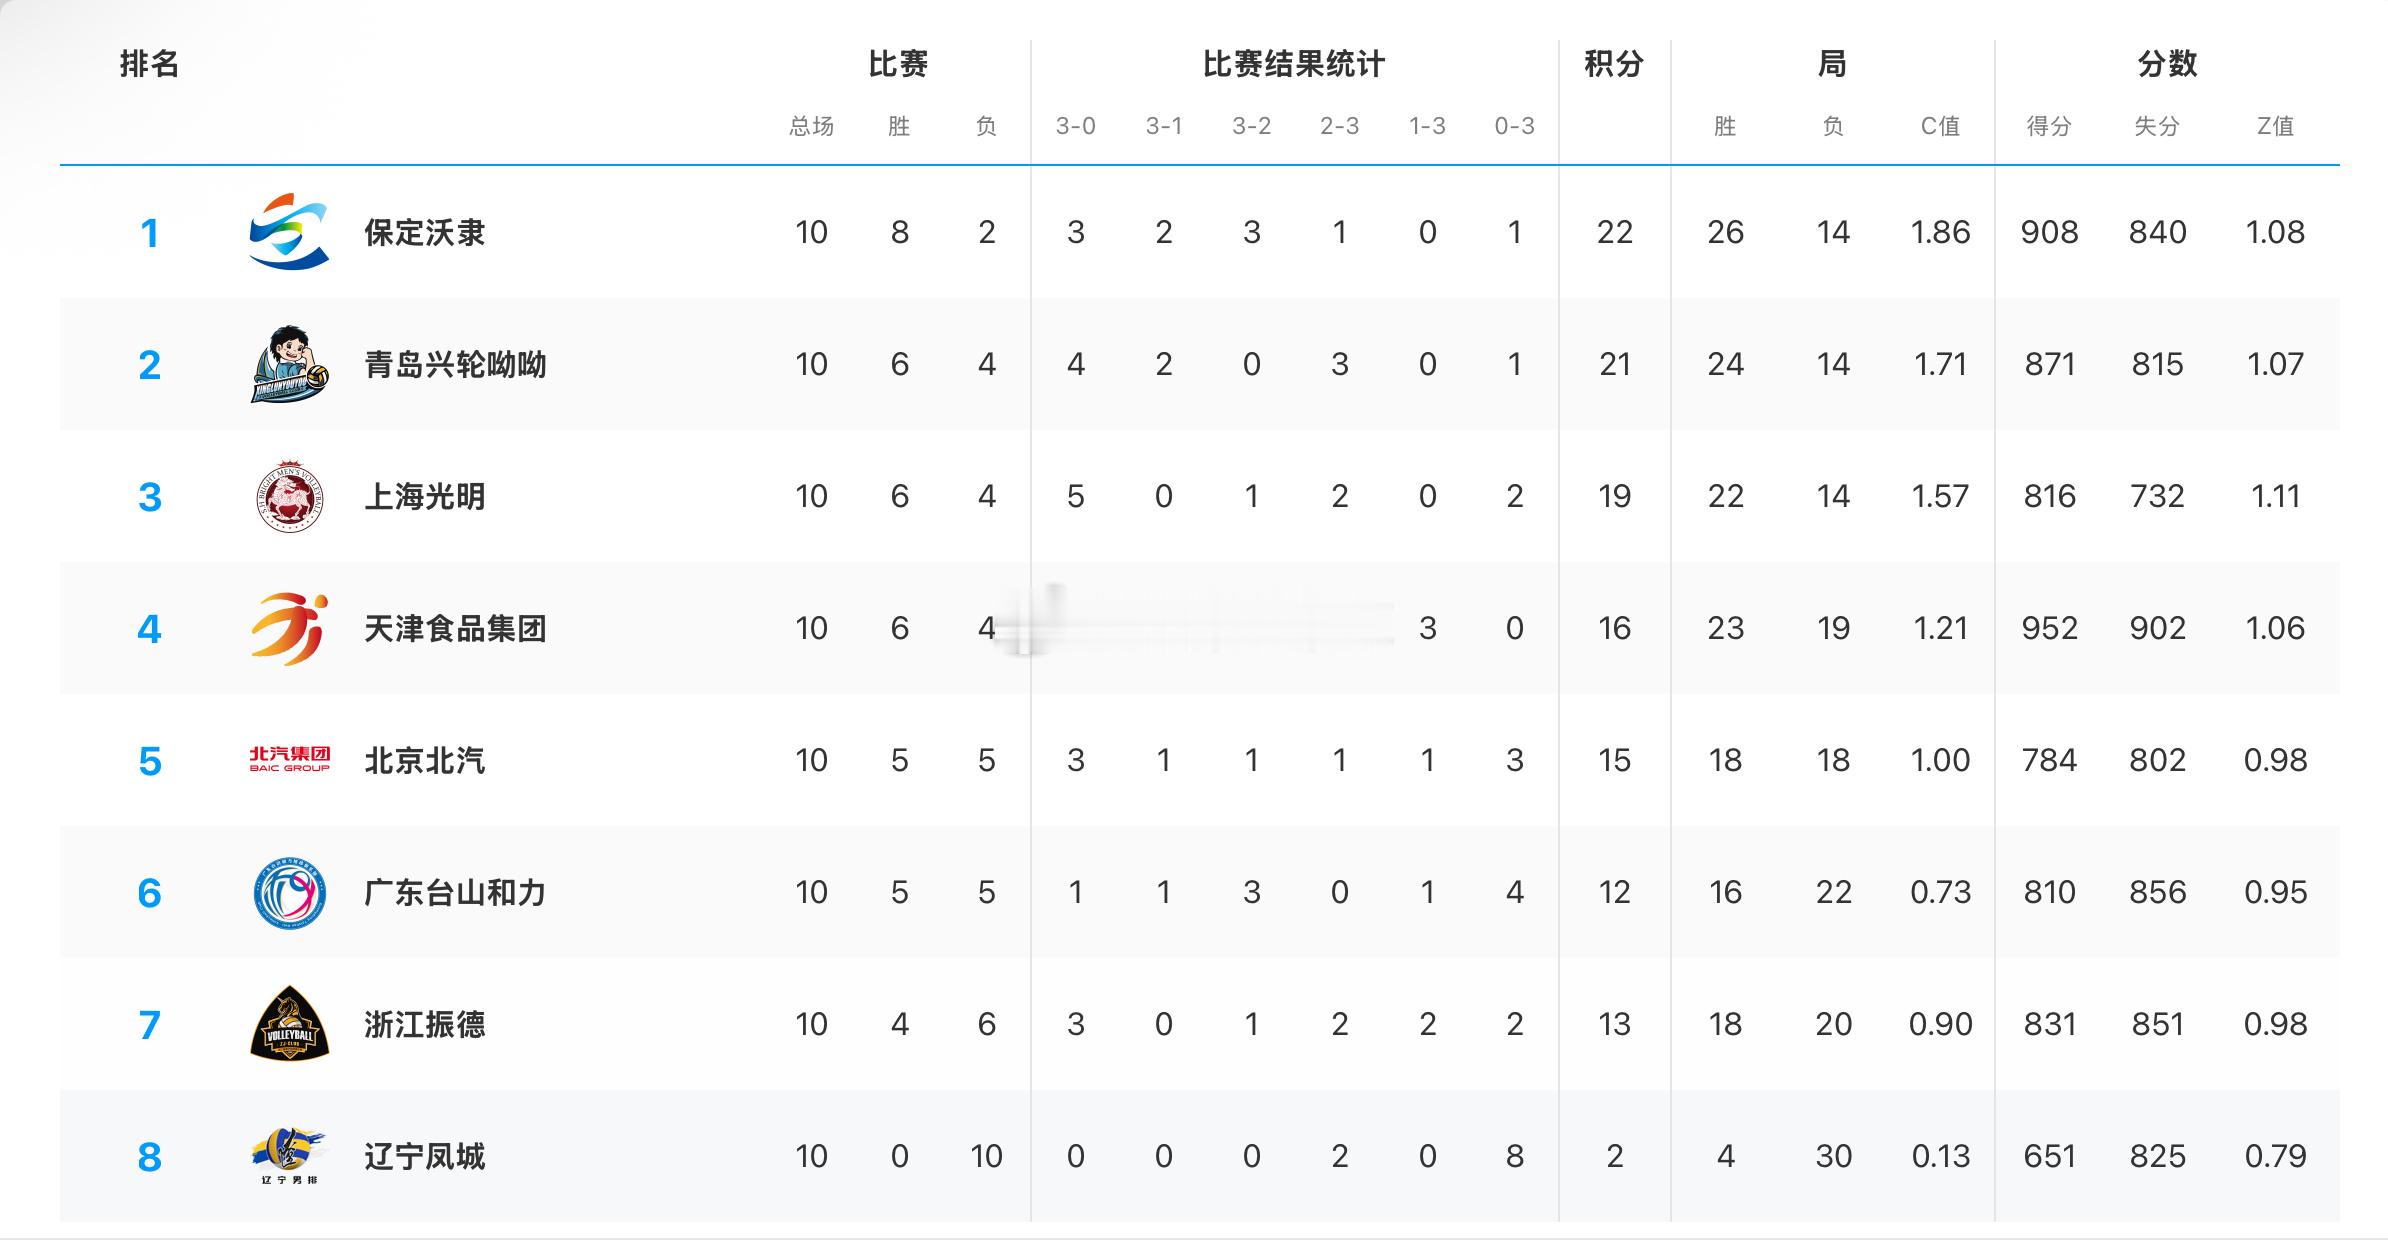Click the 辽宁凤城 team logo
The image size is (2388, 1240).
click(289, 1156)
